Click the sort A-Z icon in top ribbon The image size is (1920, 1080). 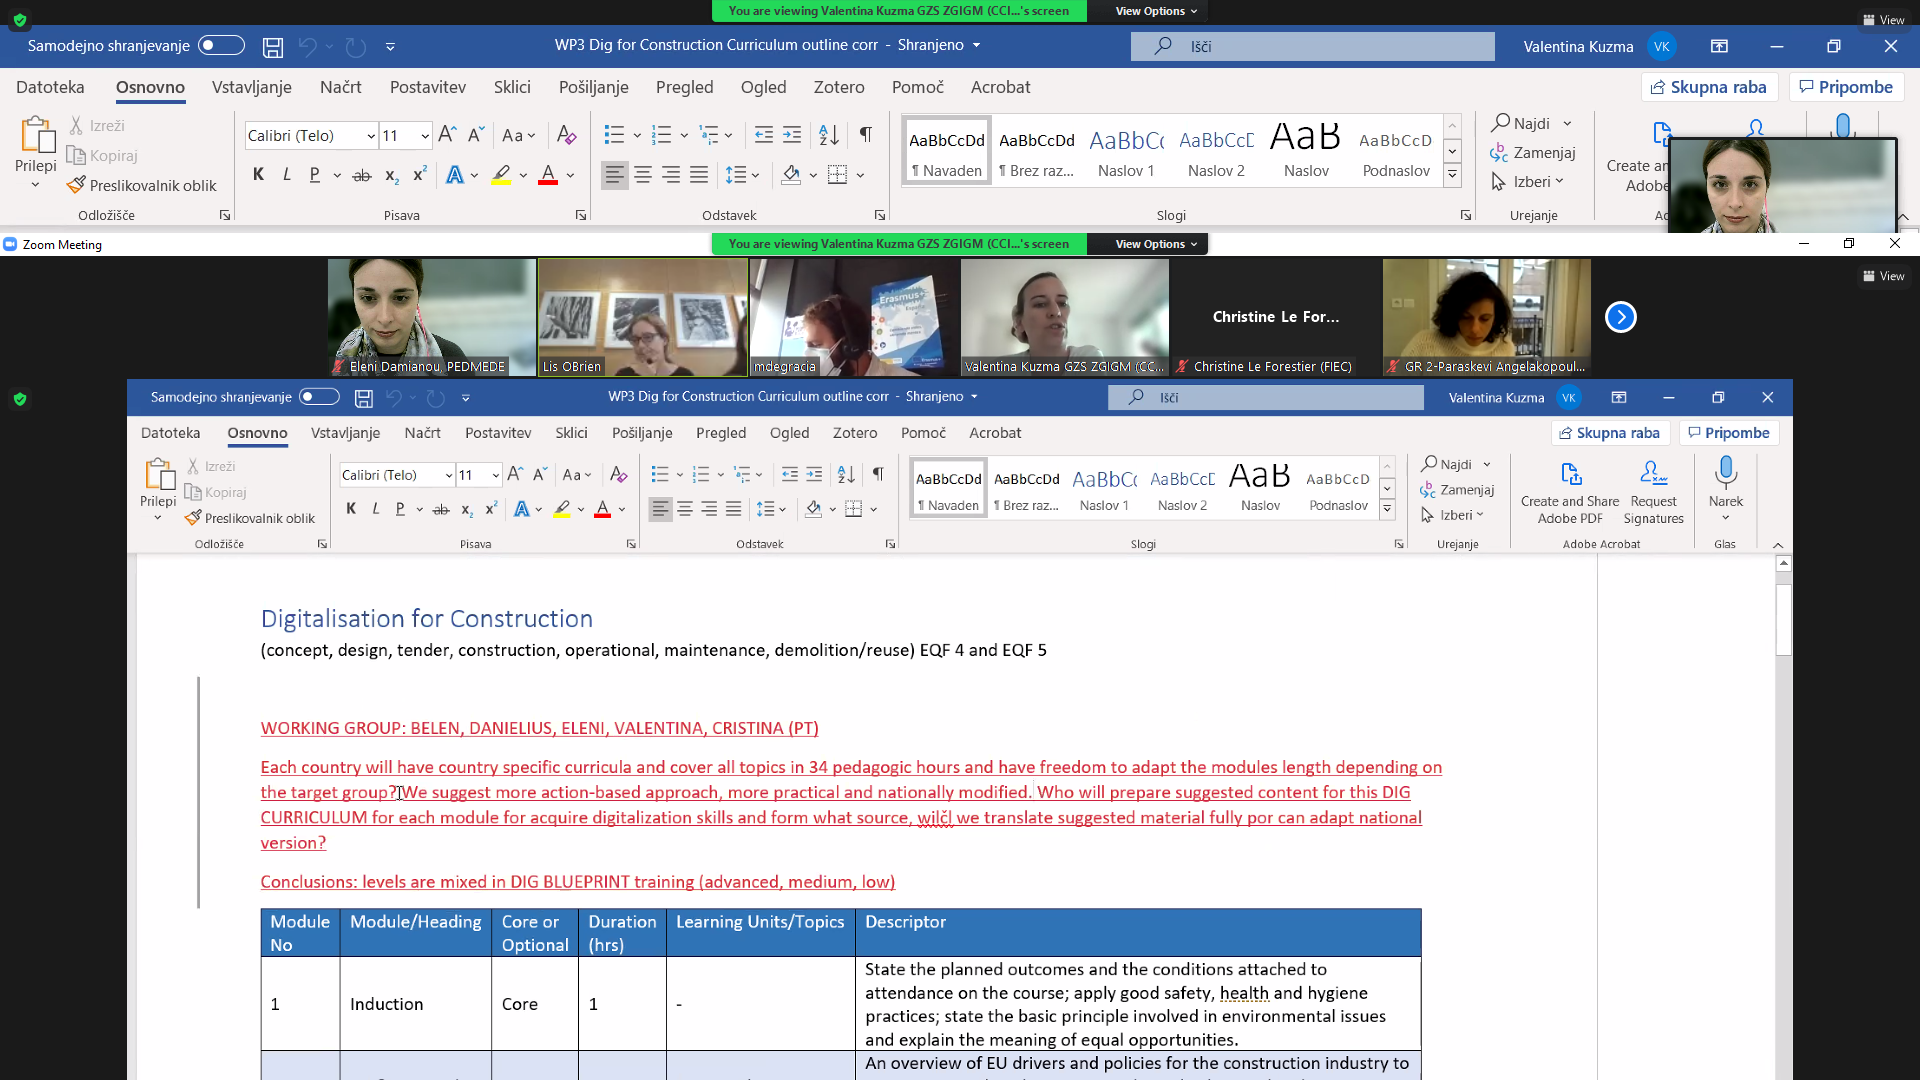[x=828, y=135]
